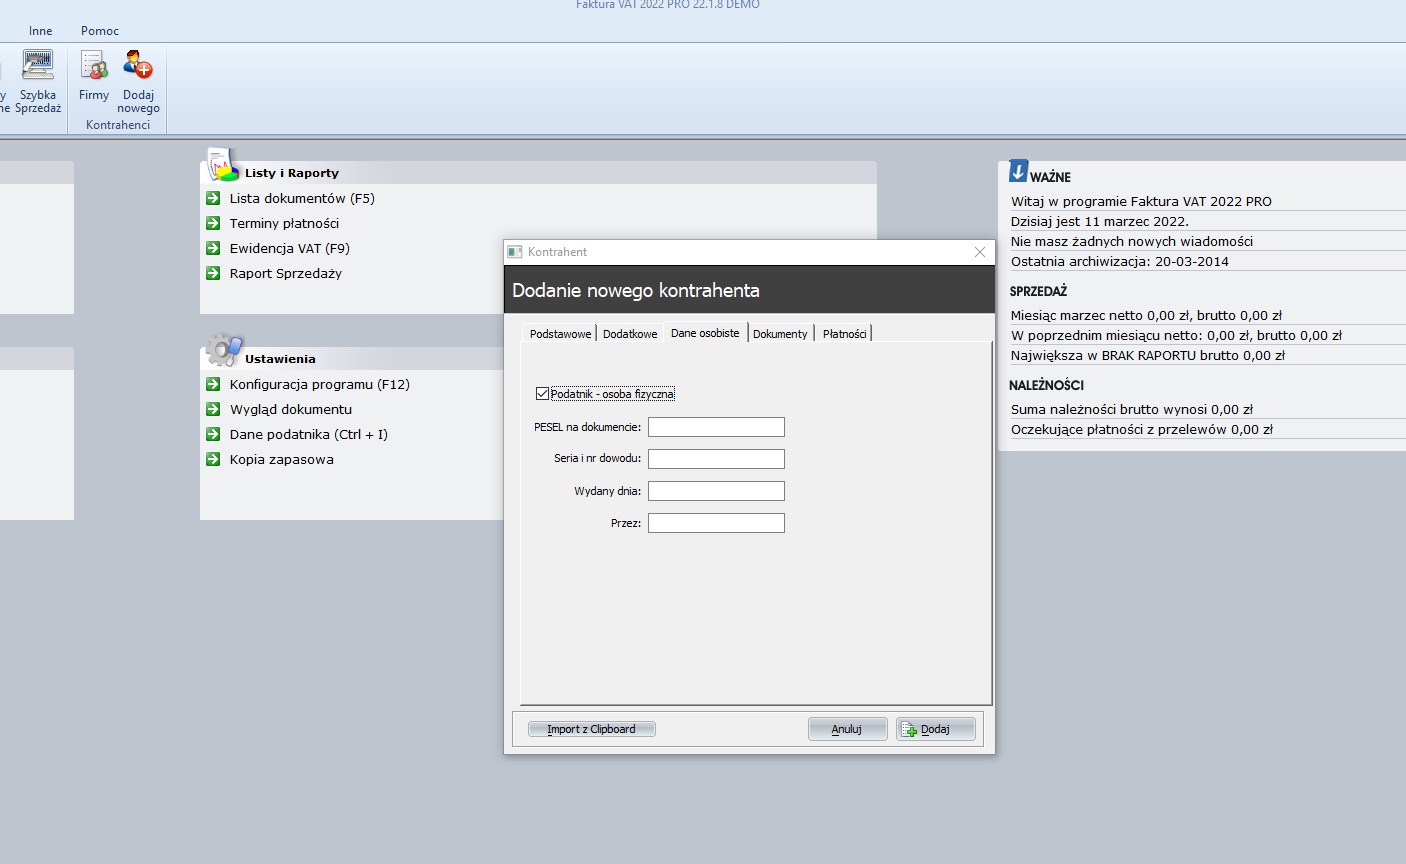
Task: Click the Import z Clipboard button
Action: coord(591,729)
